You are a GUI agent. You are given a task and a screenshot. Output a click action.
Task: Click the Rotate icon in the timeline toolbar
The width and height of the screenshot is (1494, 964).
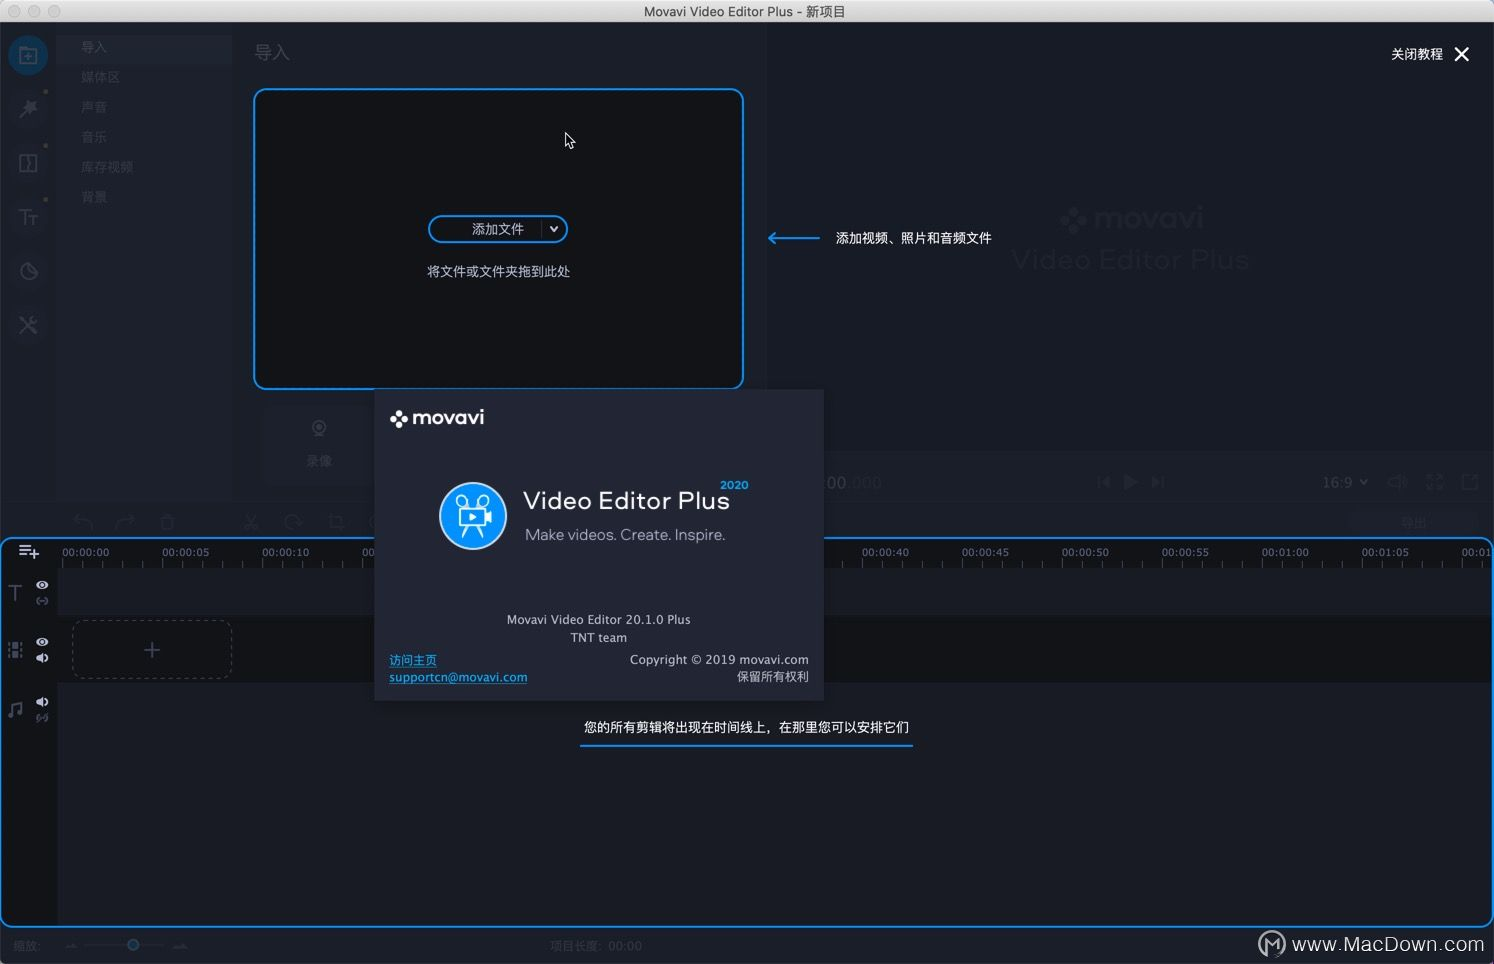293,522
